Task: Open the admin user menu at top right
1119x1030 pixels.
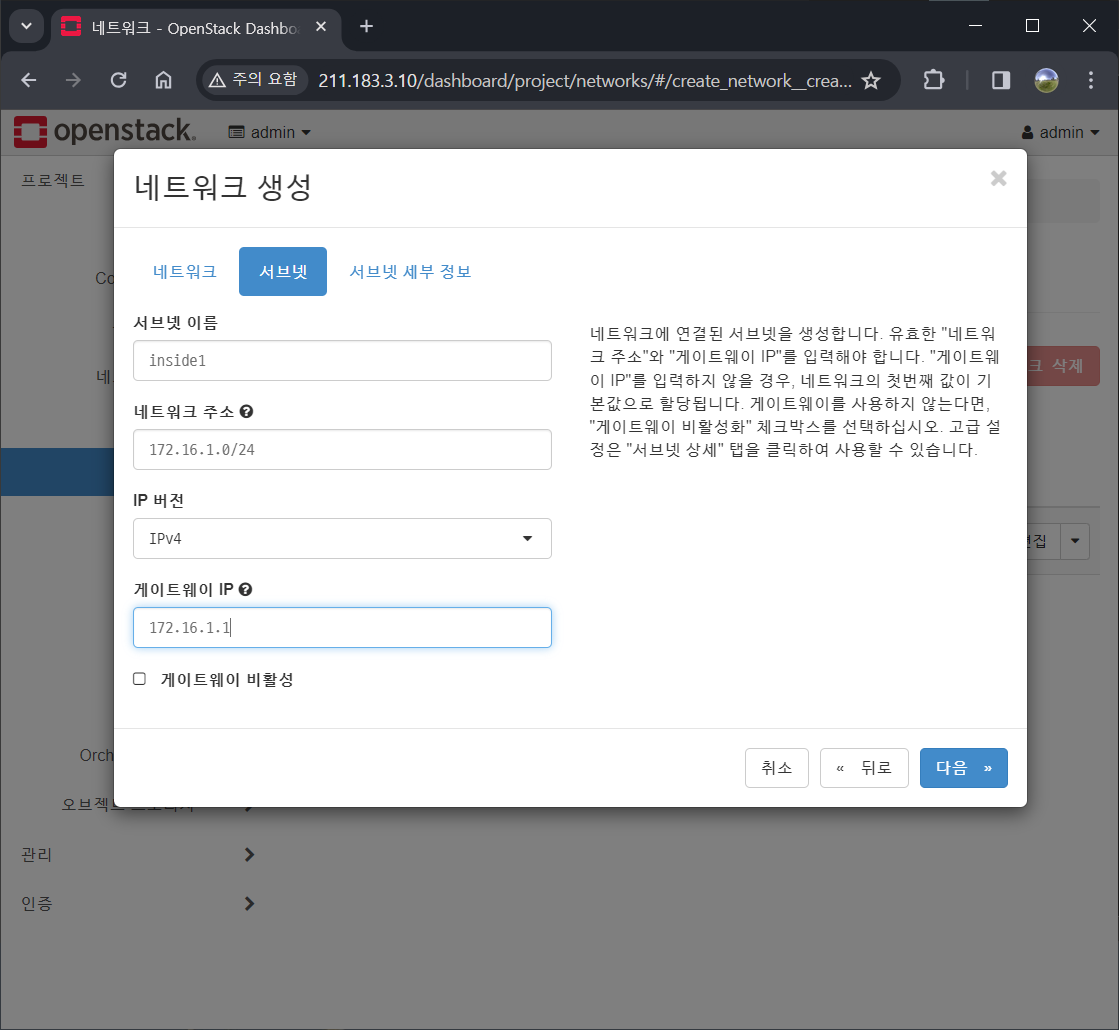Action: [x=1060, y=133]
